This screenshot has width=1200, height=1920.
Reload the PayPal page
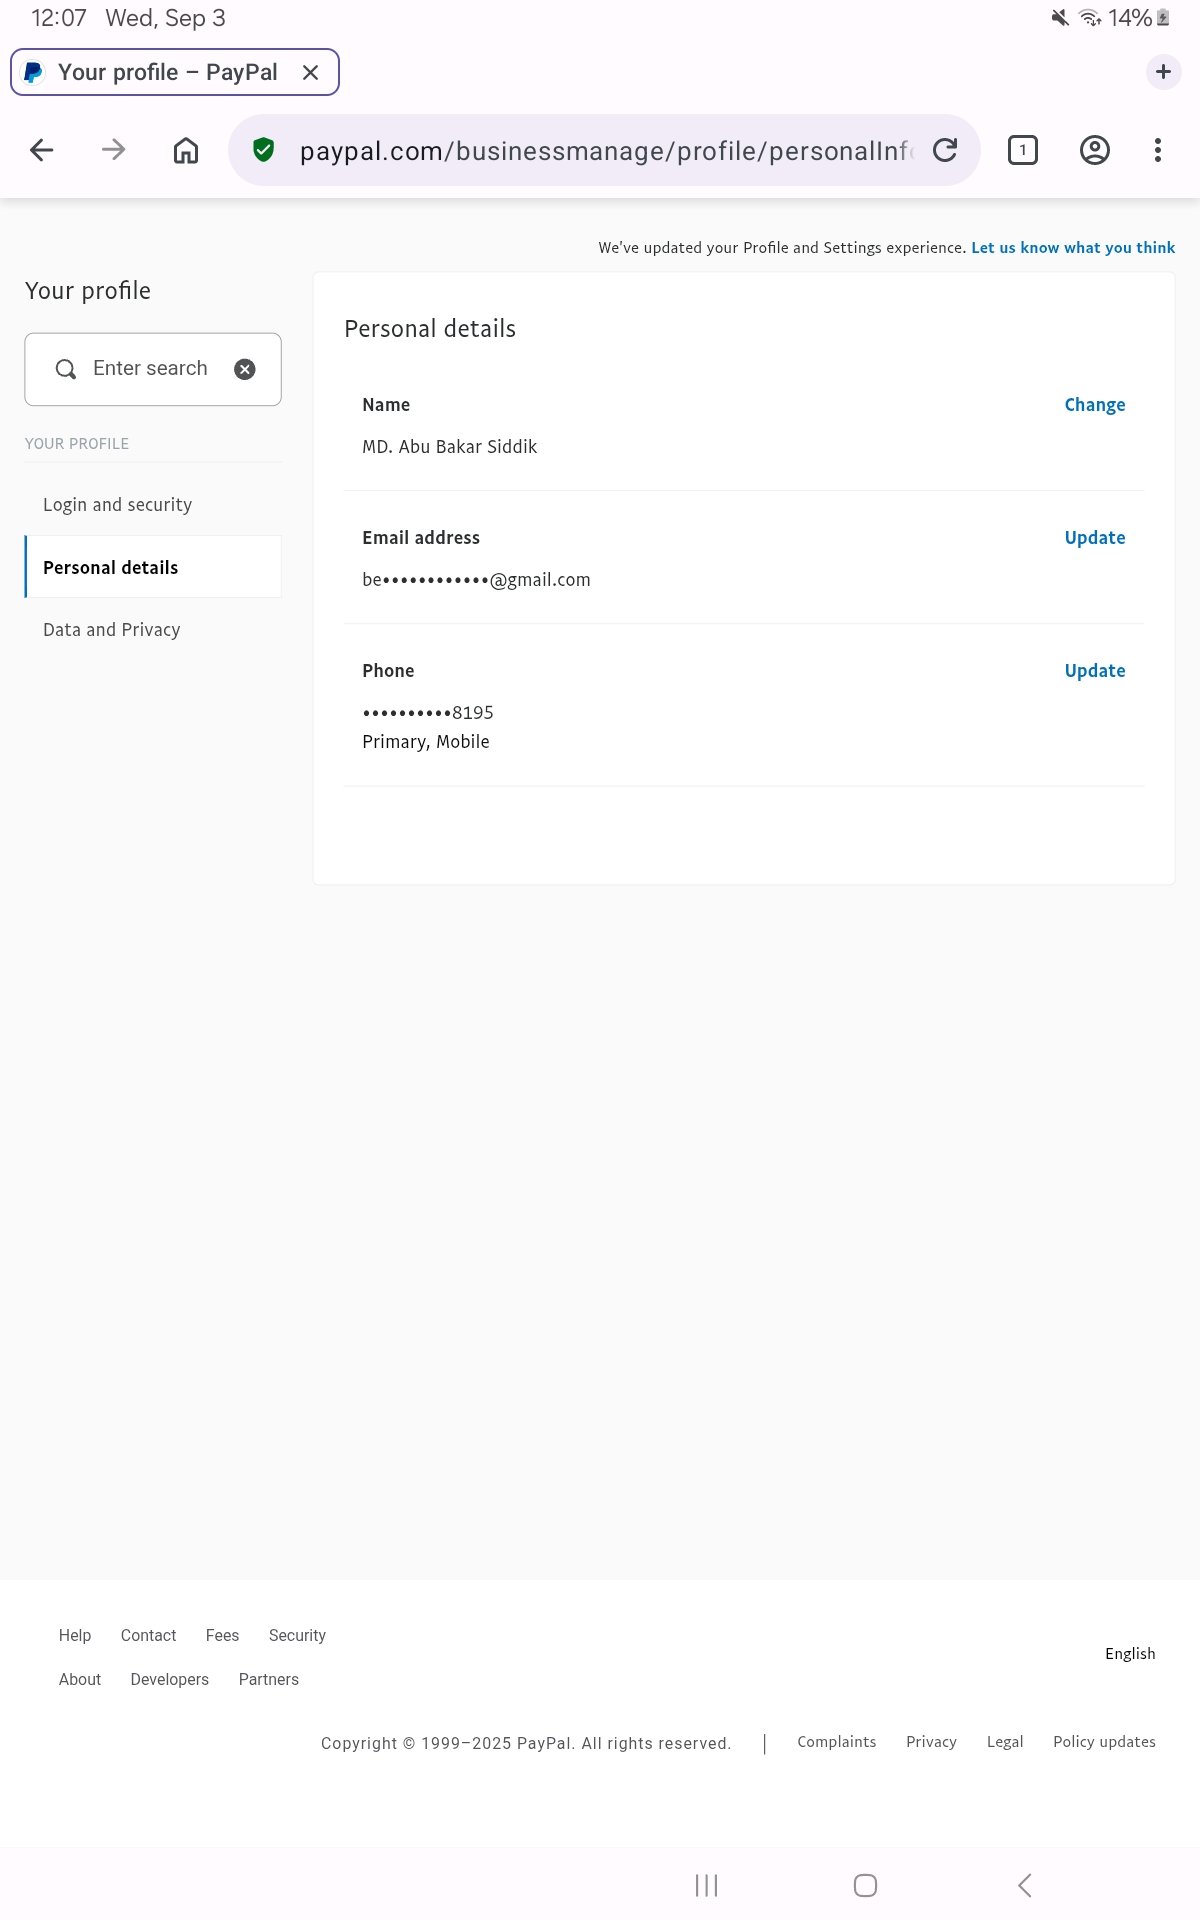[x=945, y=150]
